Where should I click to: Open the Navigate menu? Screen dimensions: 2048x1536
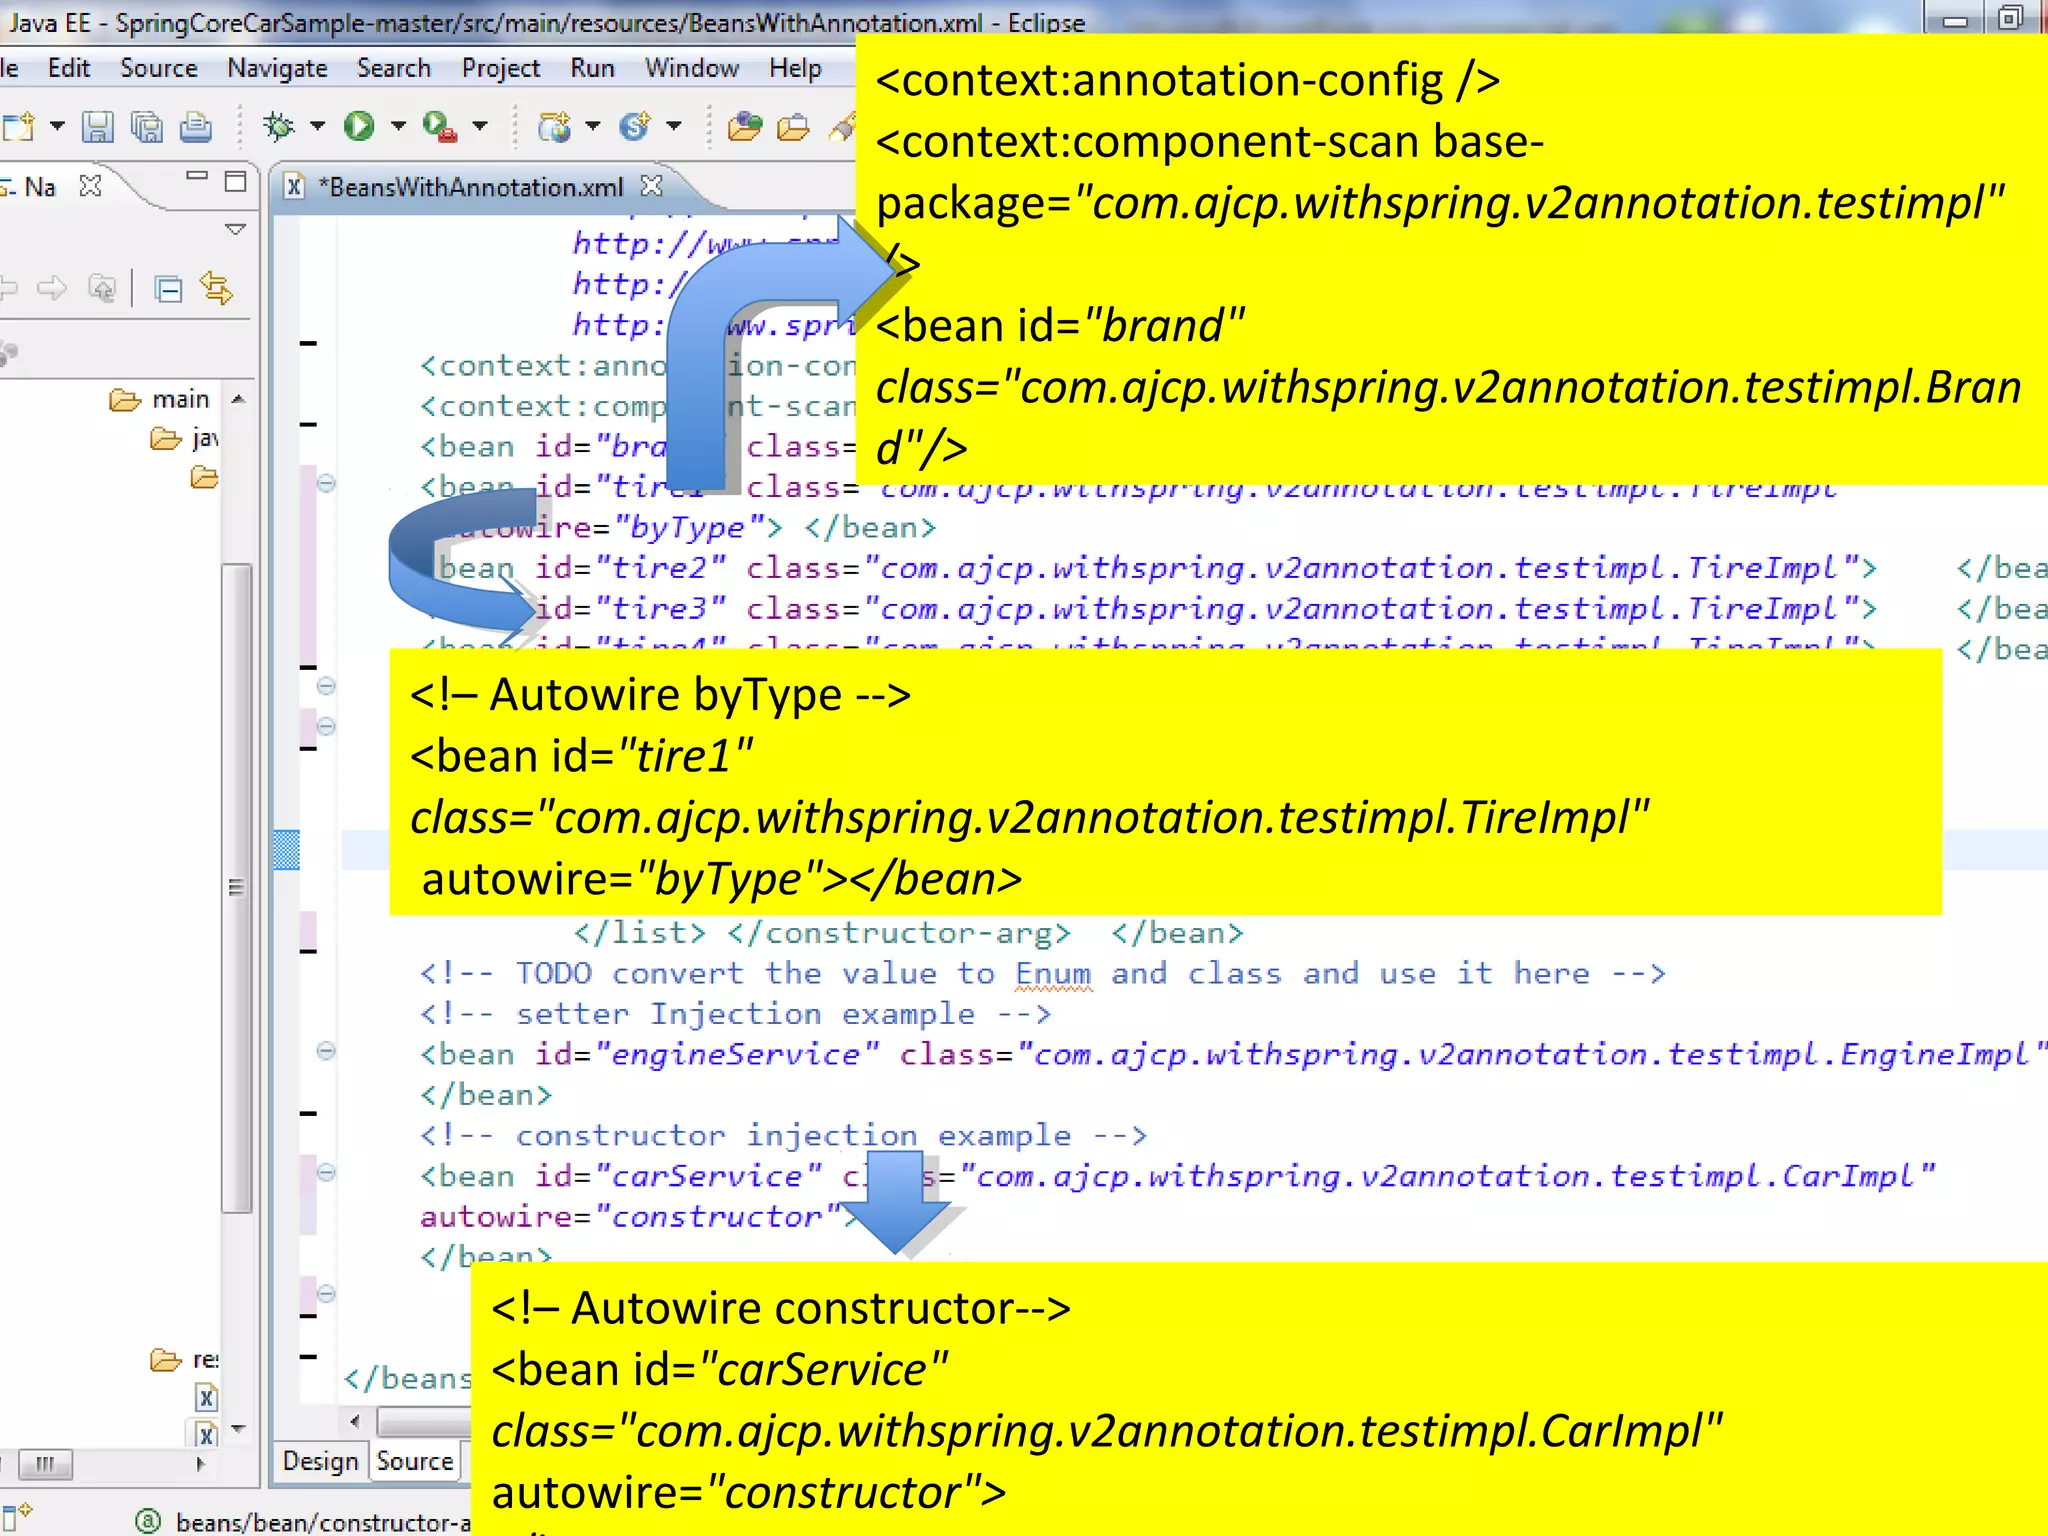click(277, 68)
